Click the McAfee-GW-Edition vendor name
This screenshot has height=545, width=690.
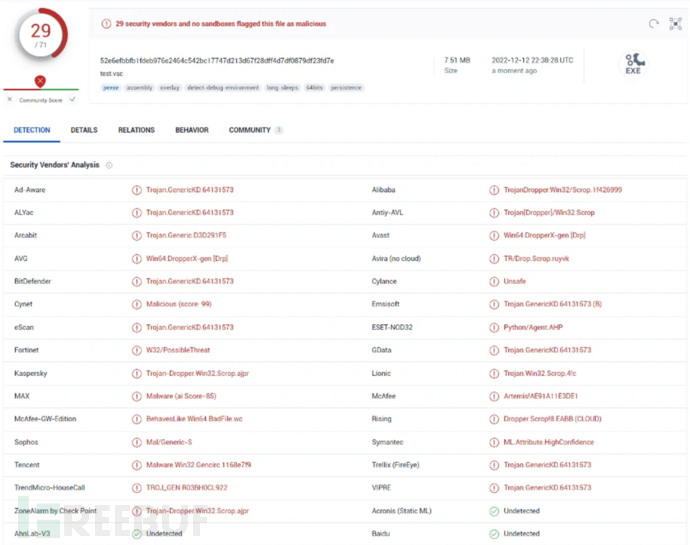(45, 419)
